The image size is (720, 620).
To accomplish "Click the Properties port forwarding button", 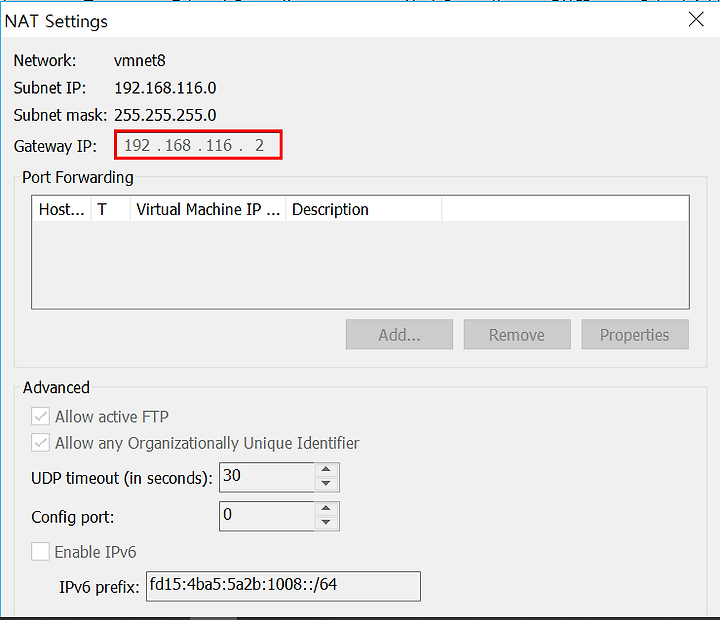I will point(635,334).
